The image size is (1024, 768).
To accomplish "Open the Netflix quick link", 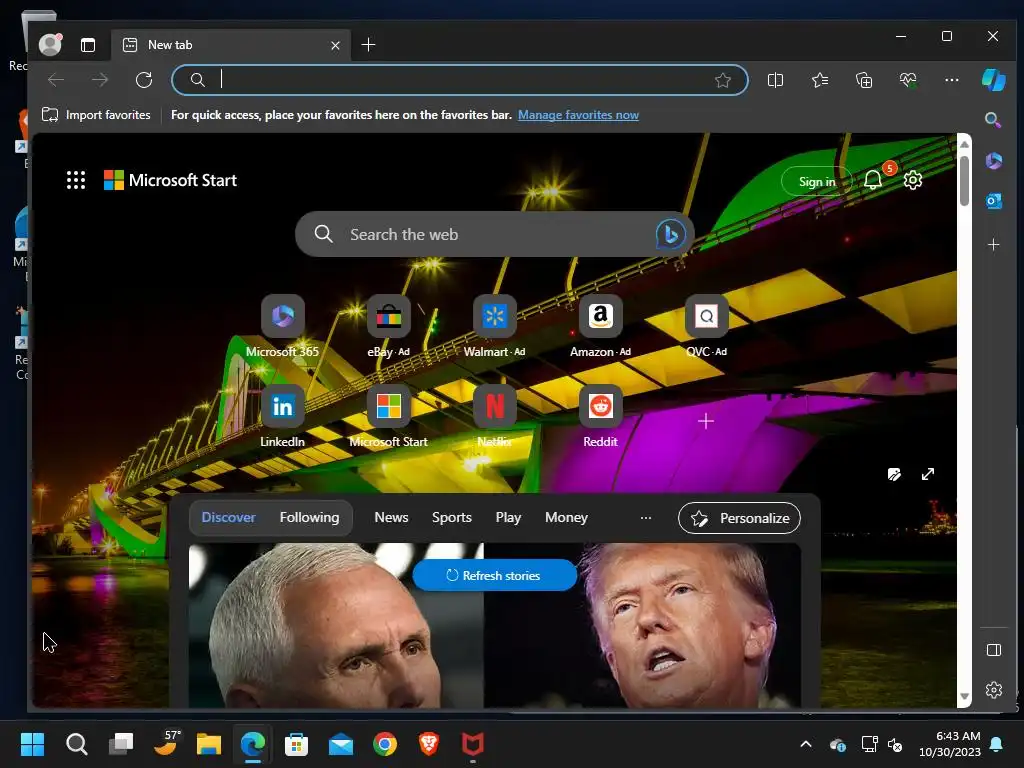I will pyautogui.click(x=494, y=416).
